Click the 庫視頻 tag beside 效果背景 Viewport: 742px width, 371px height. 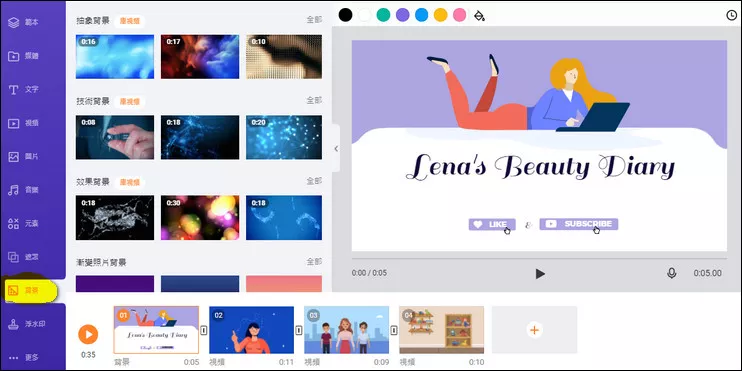tap(130, 182)
